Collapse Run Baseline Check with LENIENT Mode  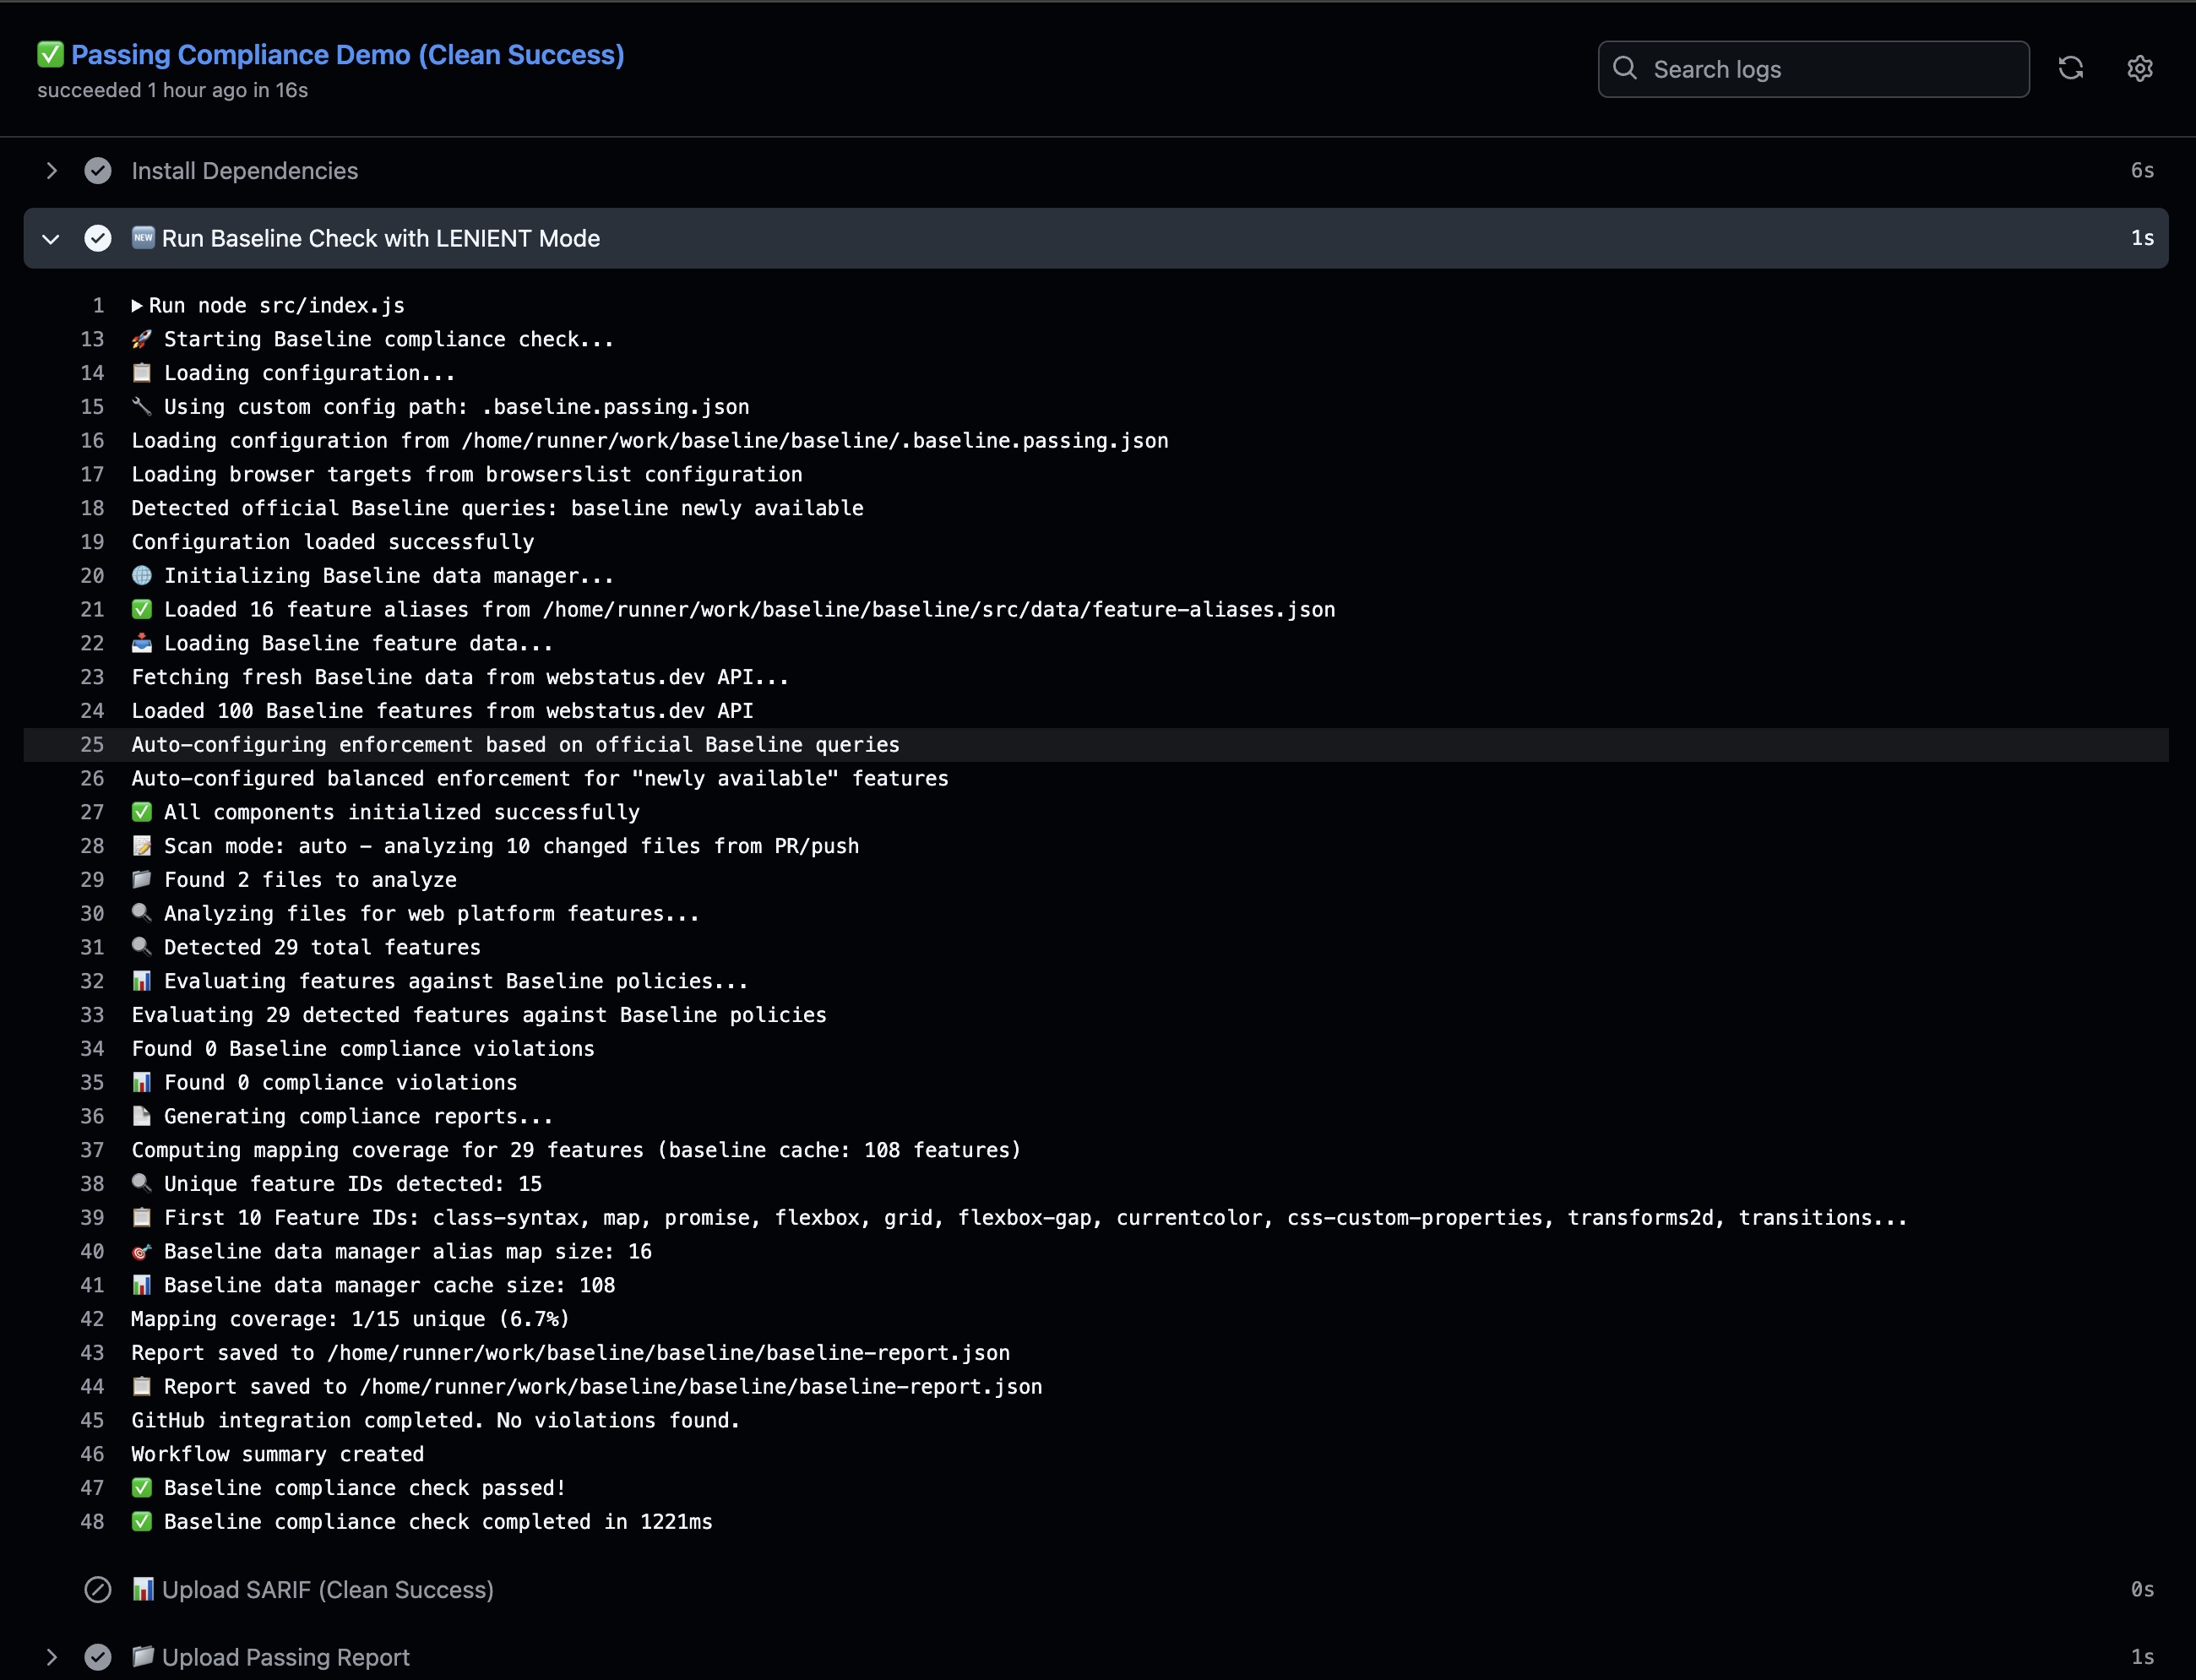tap(51, 238)
